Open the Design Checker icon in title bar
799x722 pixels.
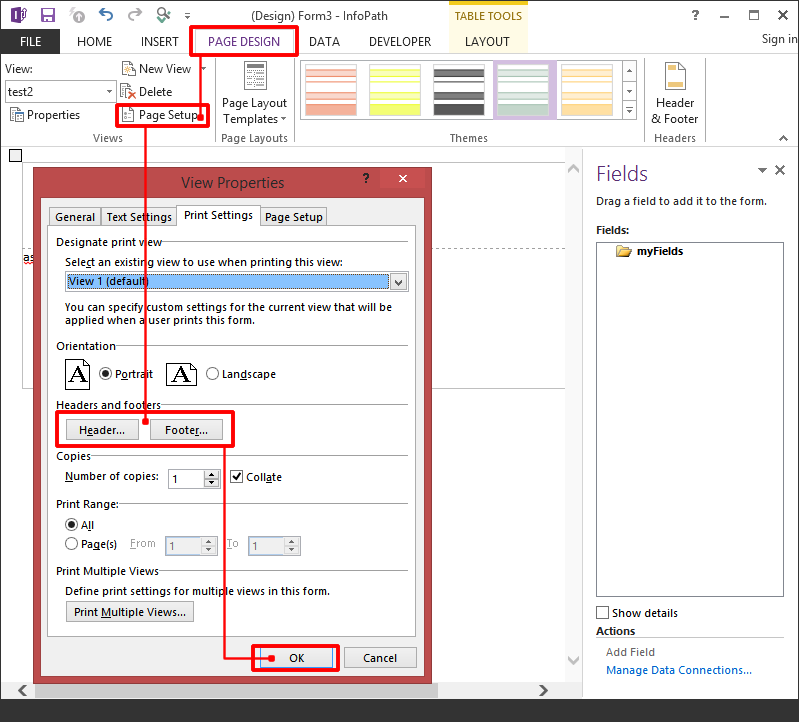163,15
